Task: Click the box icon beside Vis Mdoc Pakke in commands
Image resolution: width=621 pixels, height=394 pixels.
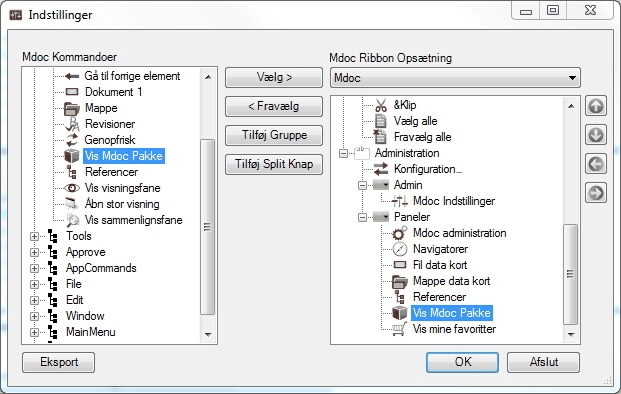Action: coord(72,156)
